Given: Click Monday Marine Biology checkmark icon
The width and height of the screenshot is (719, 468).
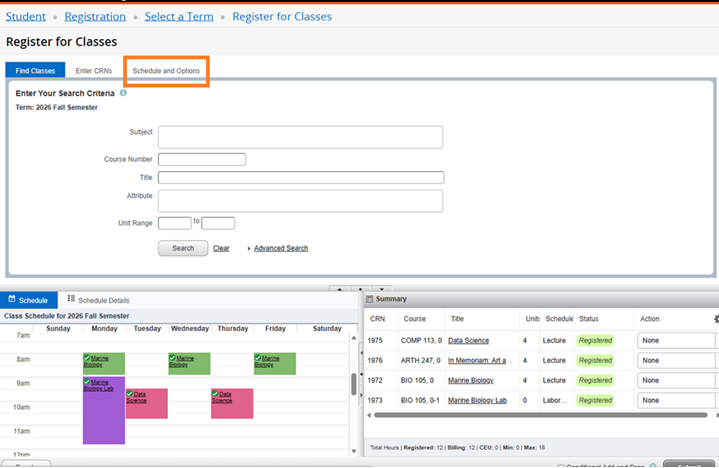Looking at the screenshot, I should point(87,358).
